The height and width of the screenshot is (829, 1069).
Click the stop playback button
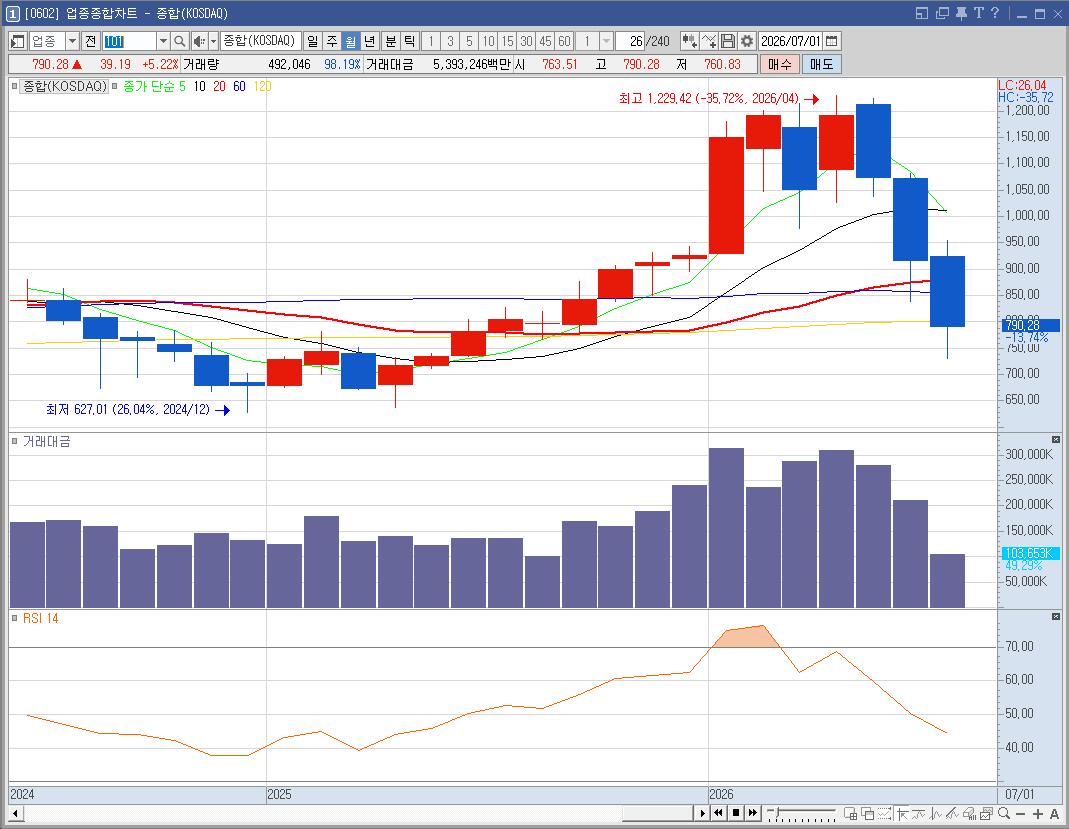tap(736, 813)
